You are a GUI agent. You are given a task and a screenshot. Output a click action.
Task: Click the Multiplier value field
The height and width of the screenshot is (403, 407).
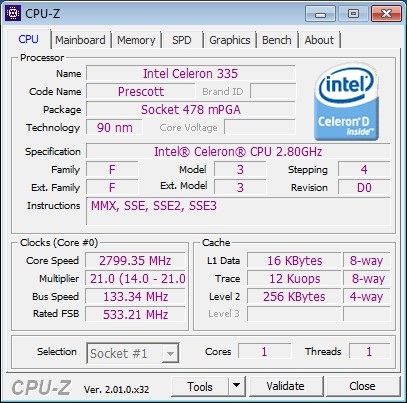click(x=135, y=278)
